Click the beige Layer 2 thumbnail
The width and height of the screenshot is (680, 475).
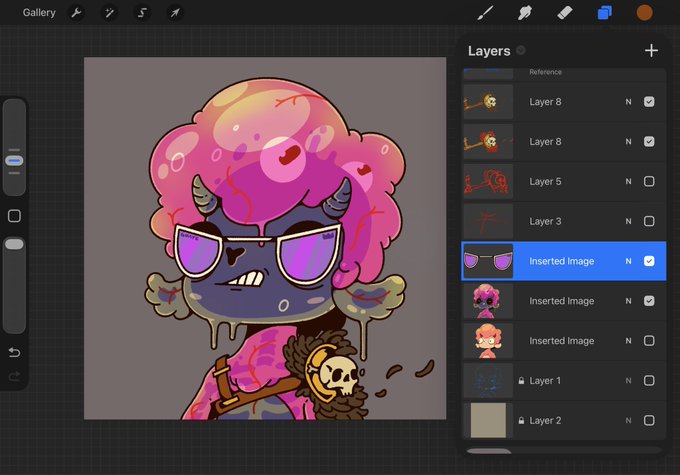tap(488, 421)
